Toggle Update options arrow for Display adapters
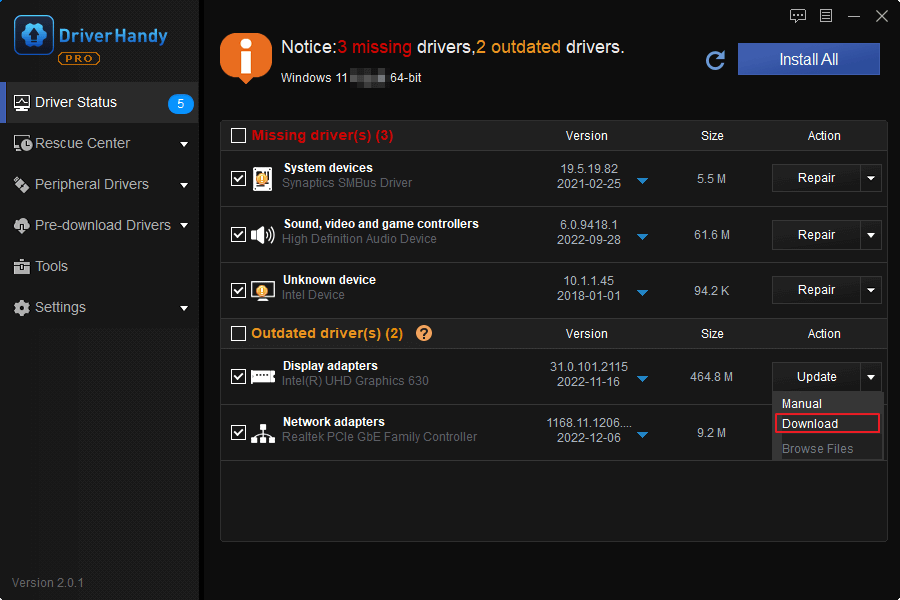The height and width of the screenshot is (600, 900). click(871, 377)
